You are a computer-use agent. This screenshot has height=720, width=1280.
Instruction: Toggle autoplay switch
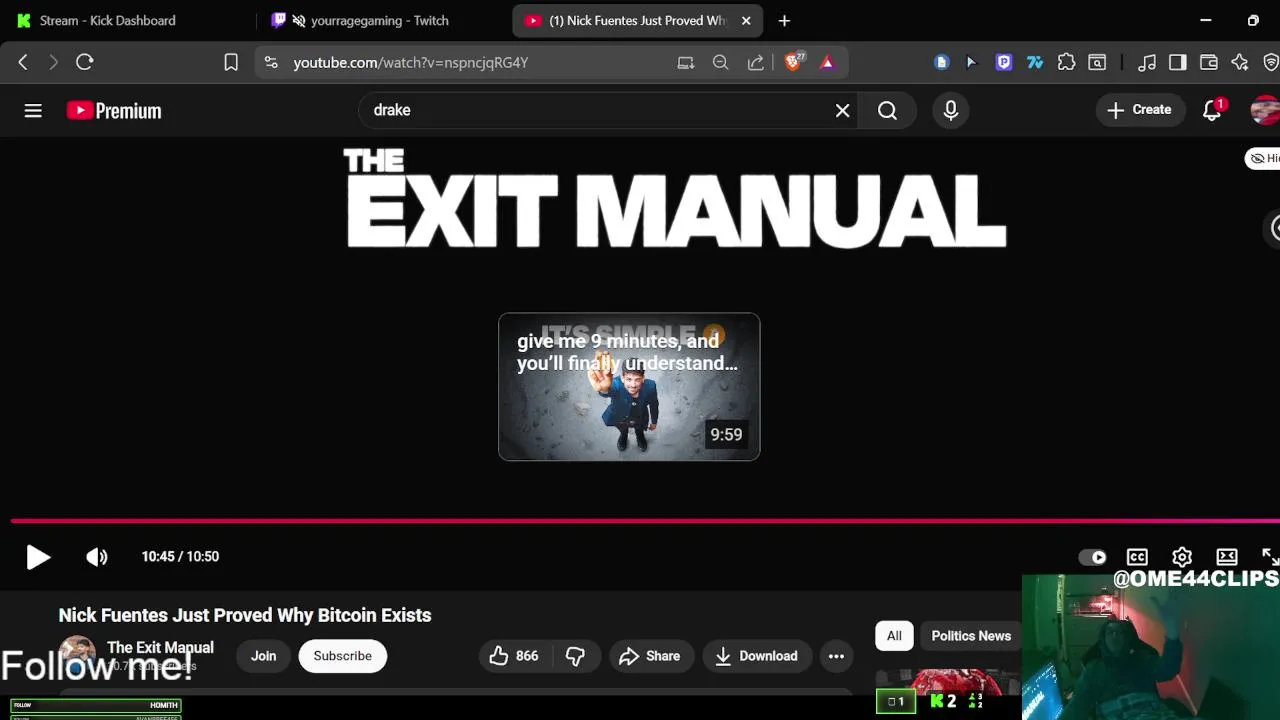1093,557
